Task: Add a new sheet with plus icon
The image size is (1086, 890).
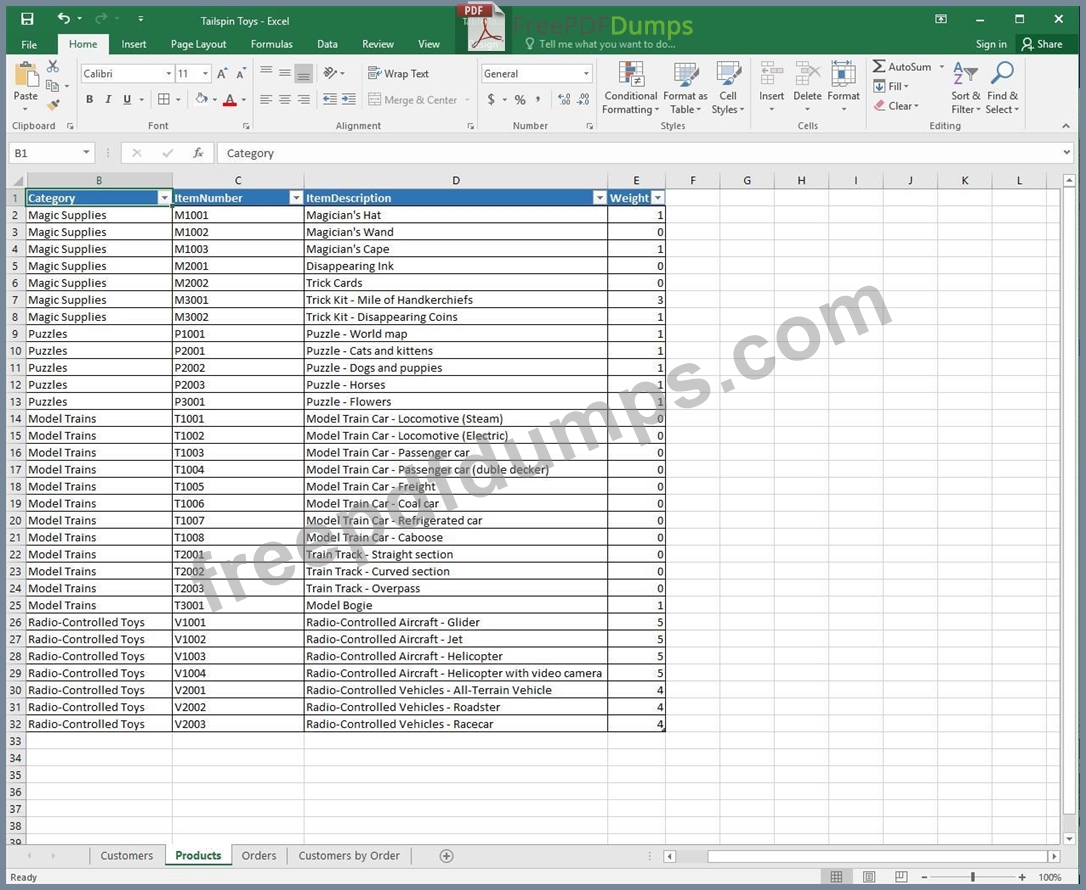Action: click(447, 856)
